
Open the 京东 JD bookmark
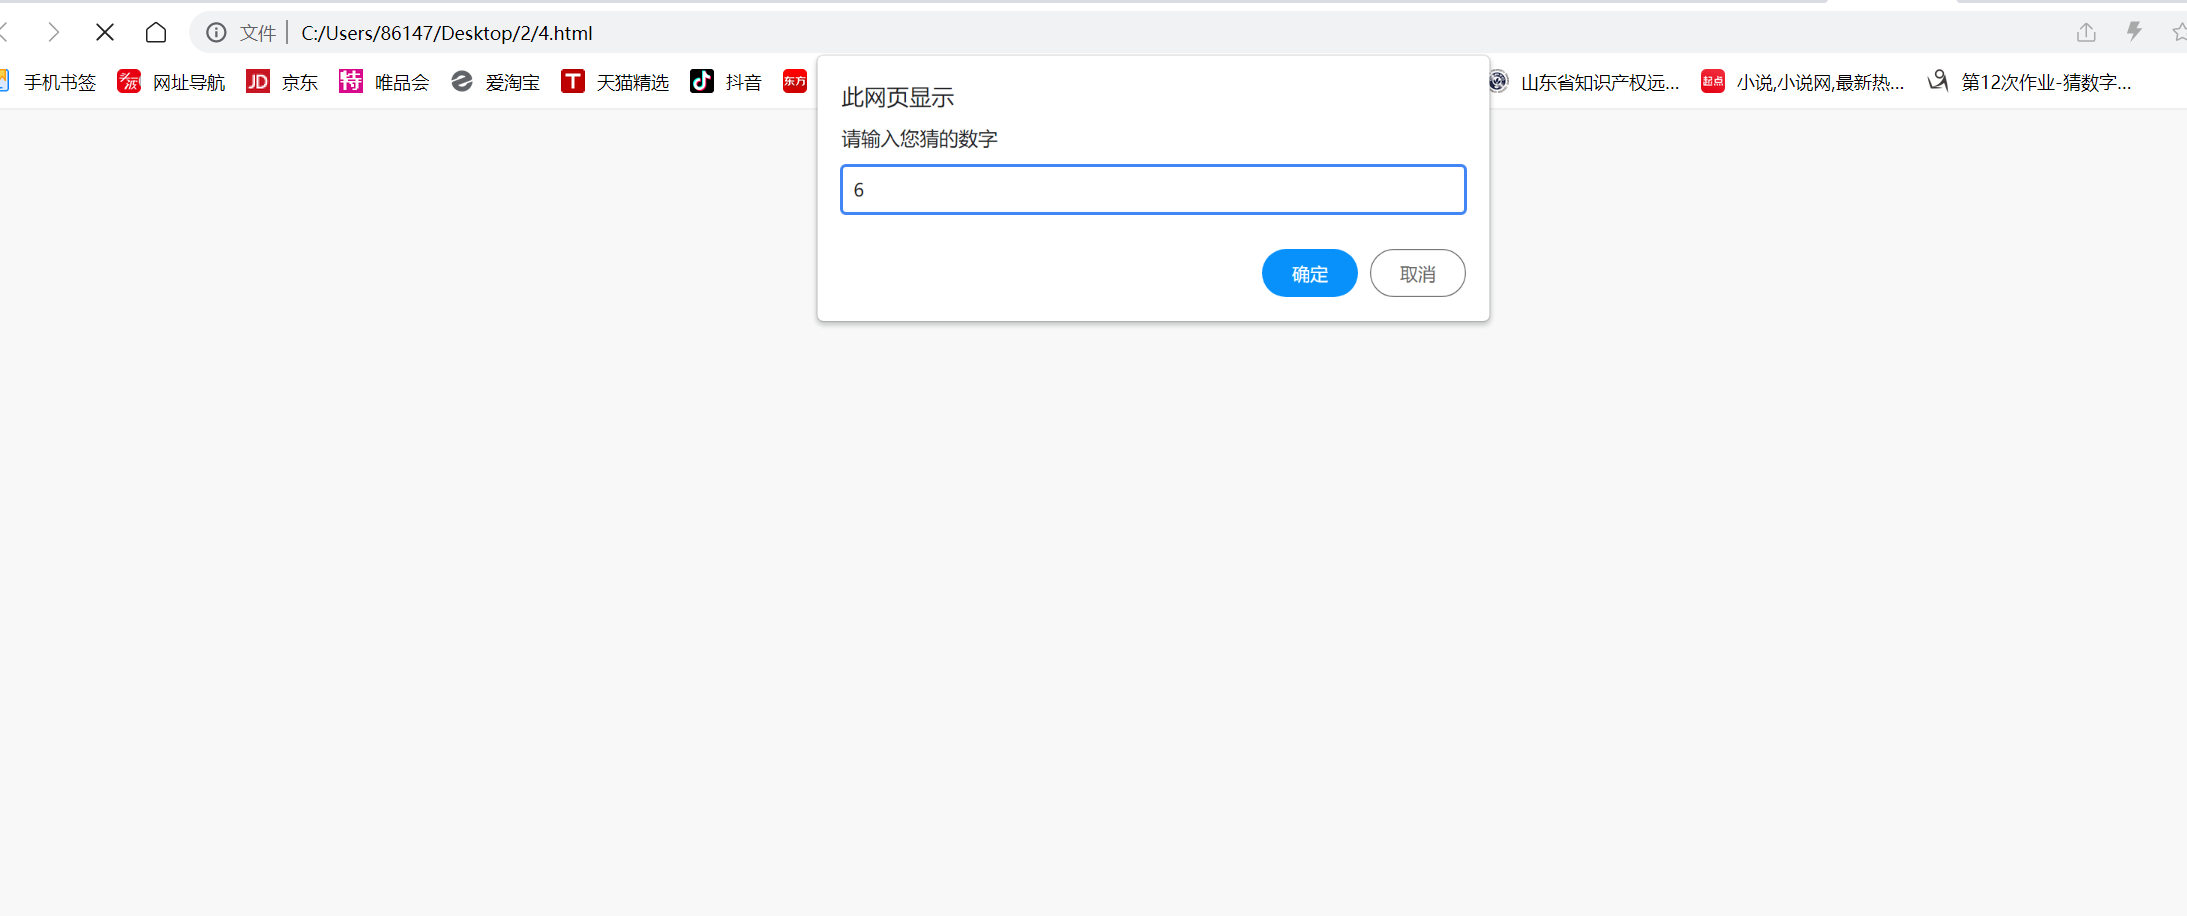pos(282,82)
